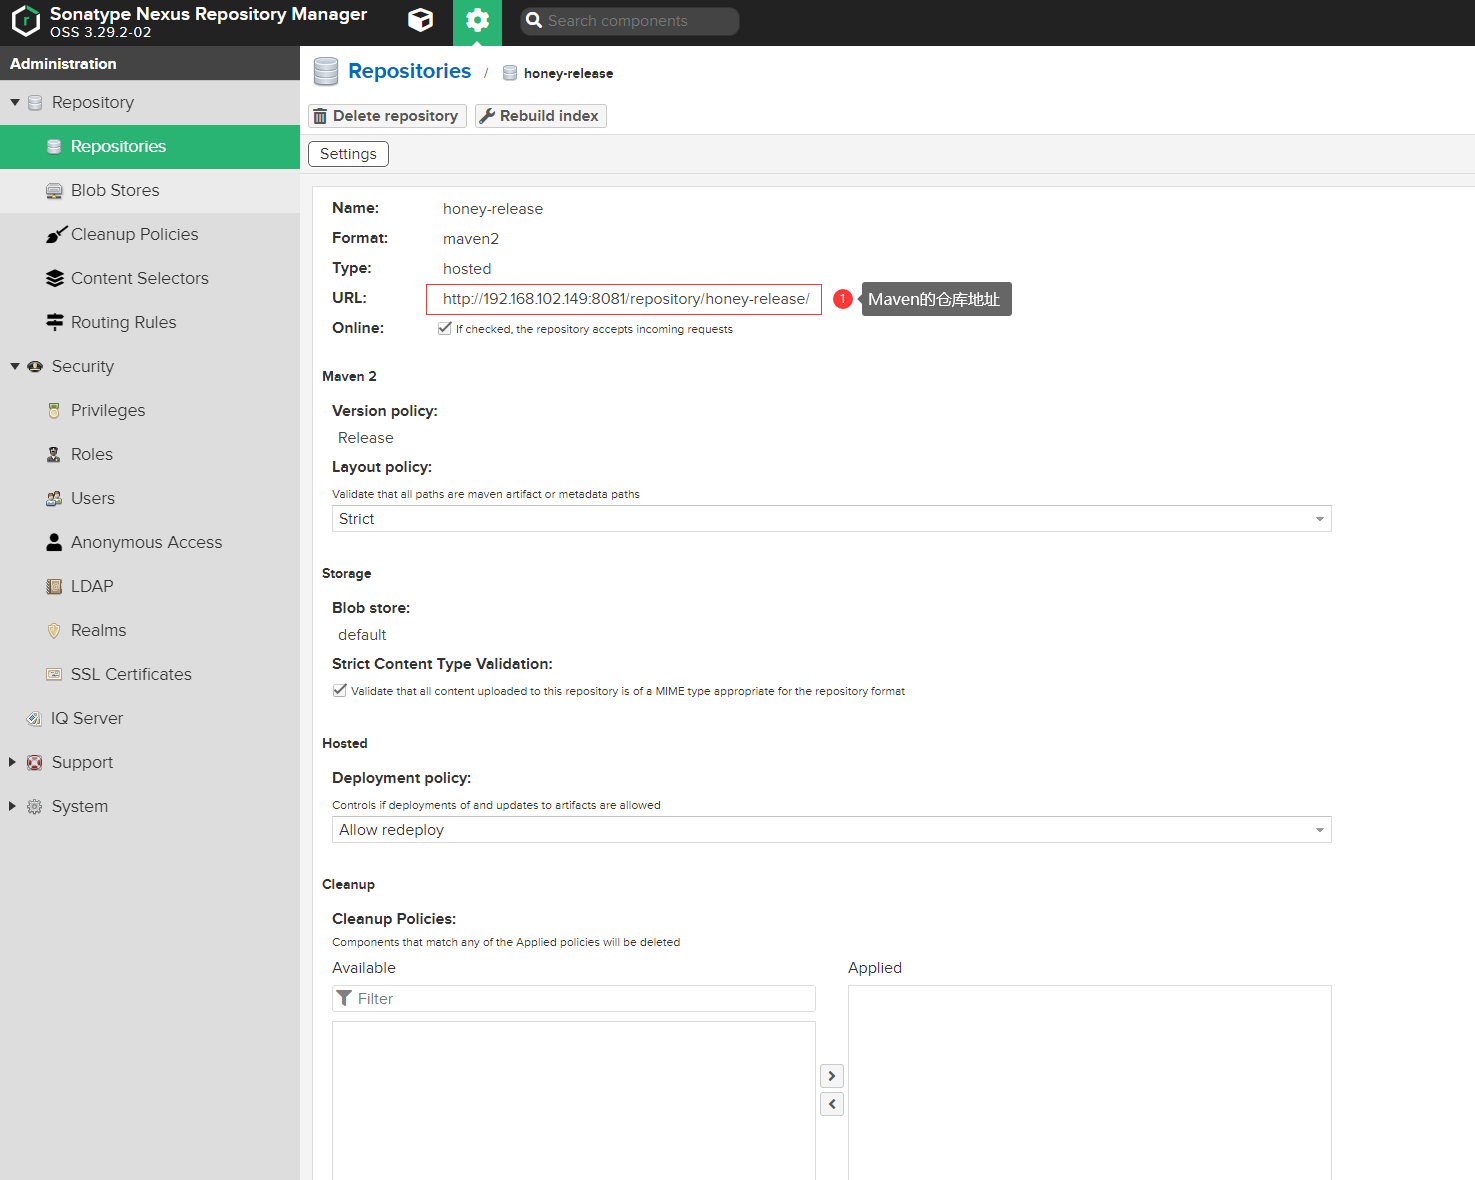Click the Rebuild index button
1475x1180 pixels.
coord(540,116)
